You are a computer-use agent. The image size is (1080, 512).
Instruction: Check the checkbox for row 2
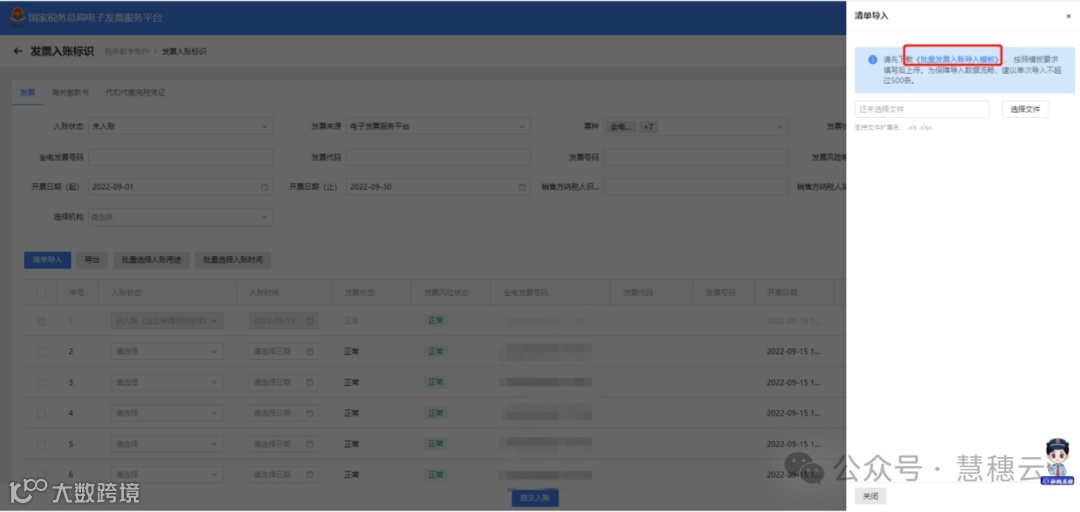[41, 351]
